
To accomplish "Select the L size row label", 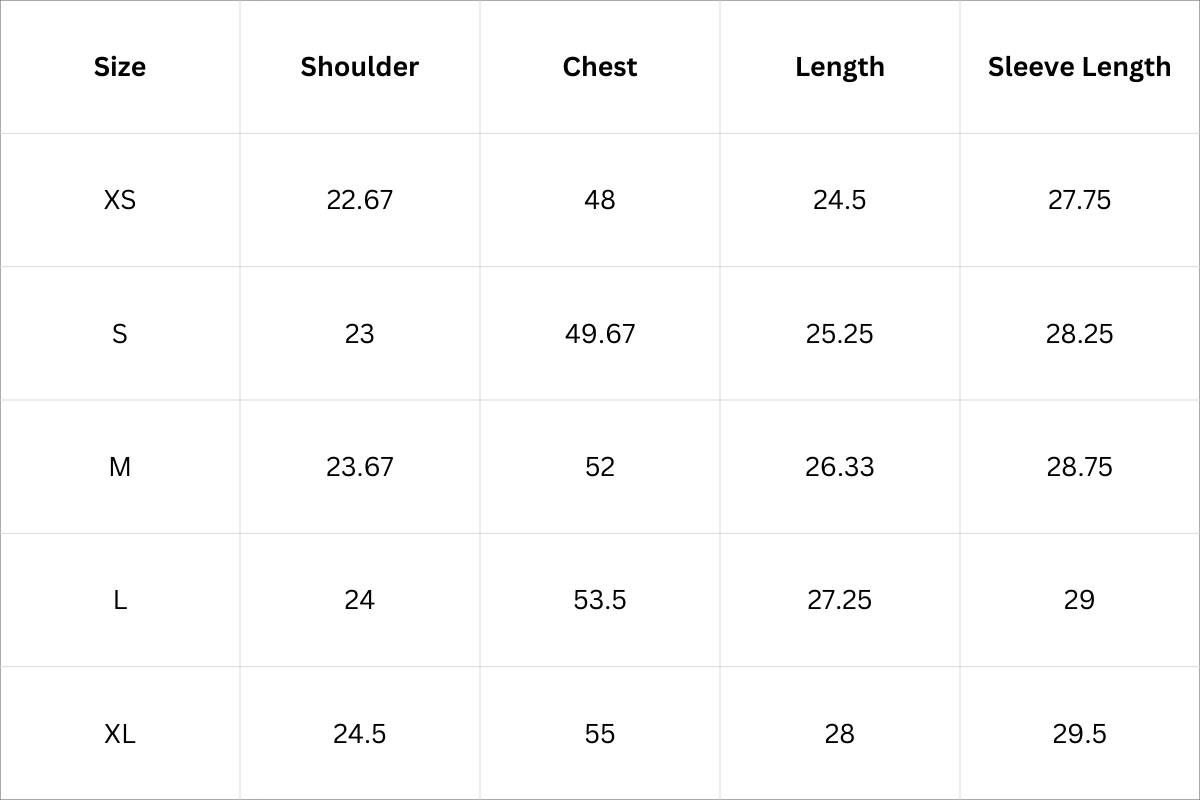I will 120,600.
